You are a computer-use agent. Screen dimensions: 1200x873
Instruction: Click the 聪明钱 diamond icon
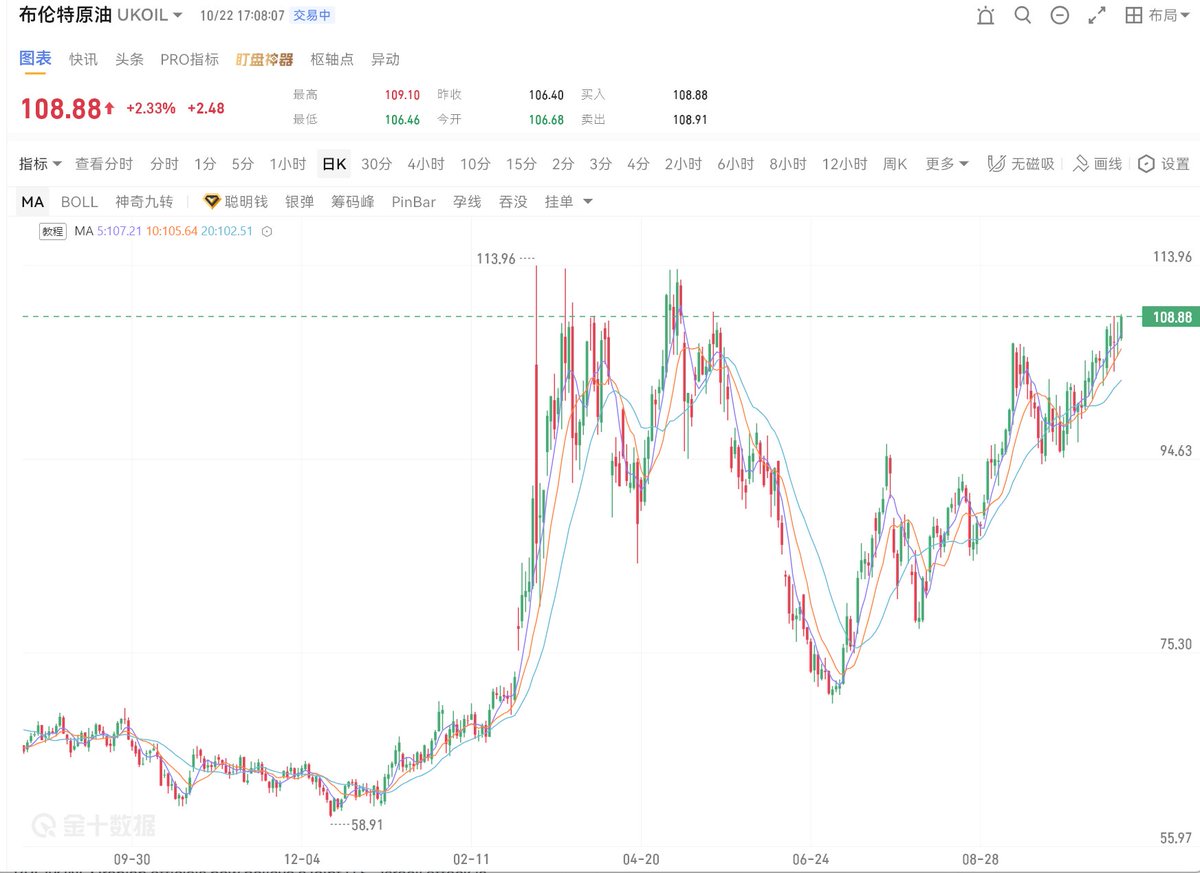click(211, 202)
